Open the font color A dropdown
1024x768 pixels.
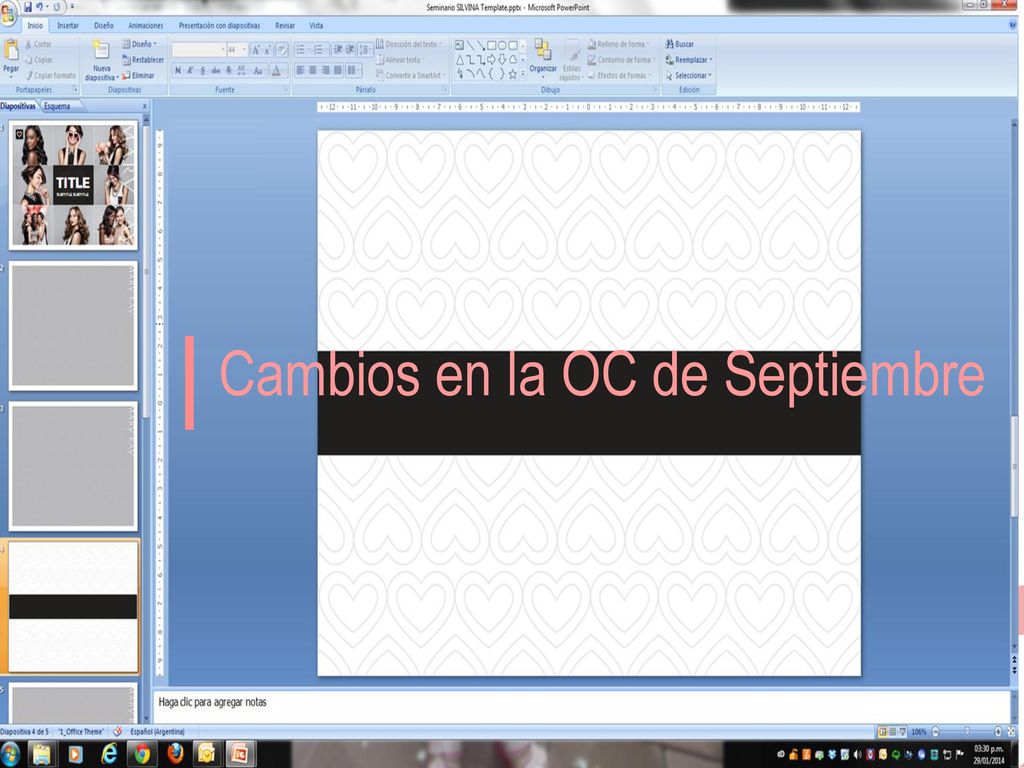[278, 71]
